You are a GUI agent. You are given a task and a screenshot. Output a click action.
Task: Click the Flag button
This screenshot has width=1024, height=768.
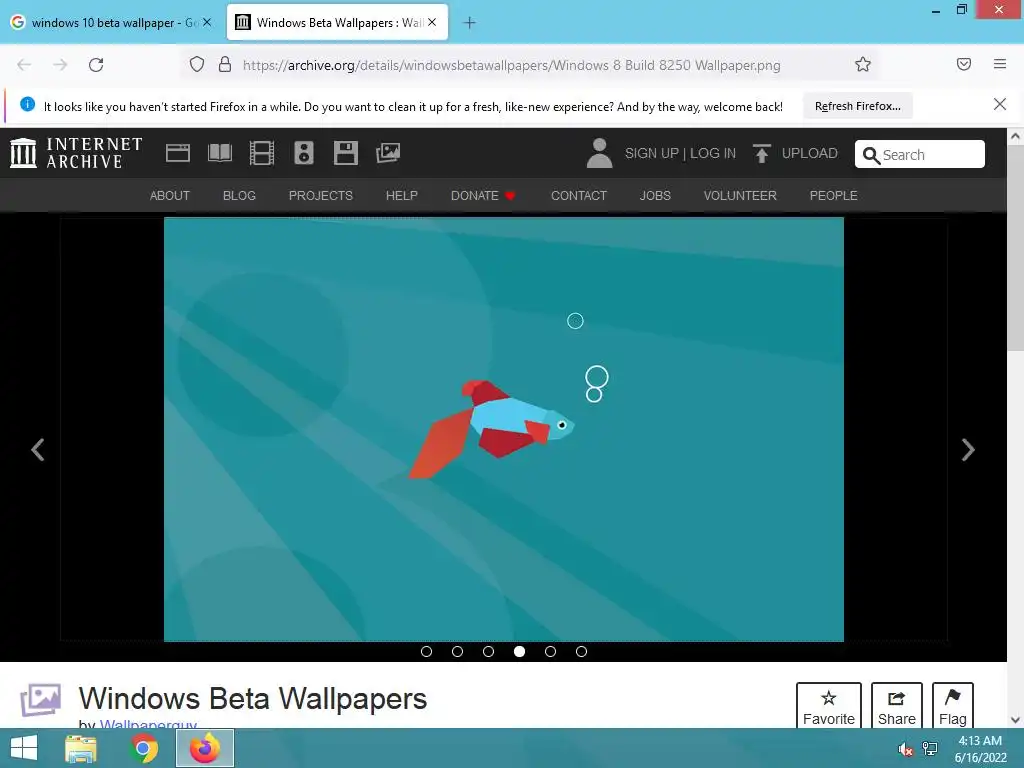tap(953, 707)
